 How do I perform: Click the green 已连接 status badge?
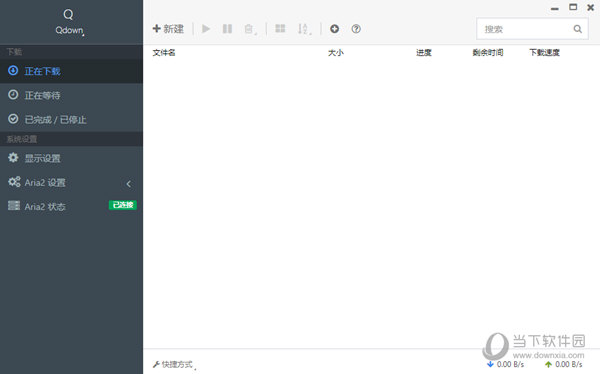point(123,205)
